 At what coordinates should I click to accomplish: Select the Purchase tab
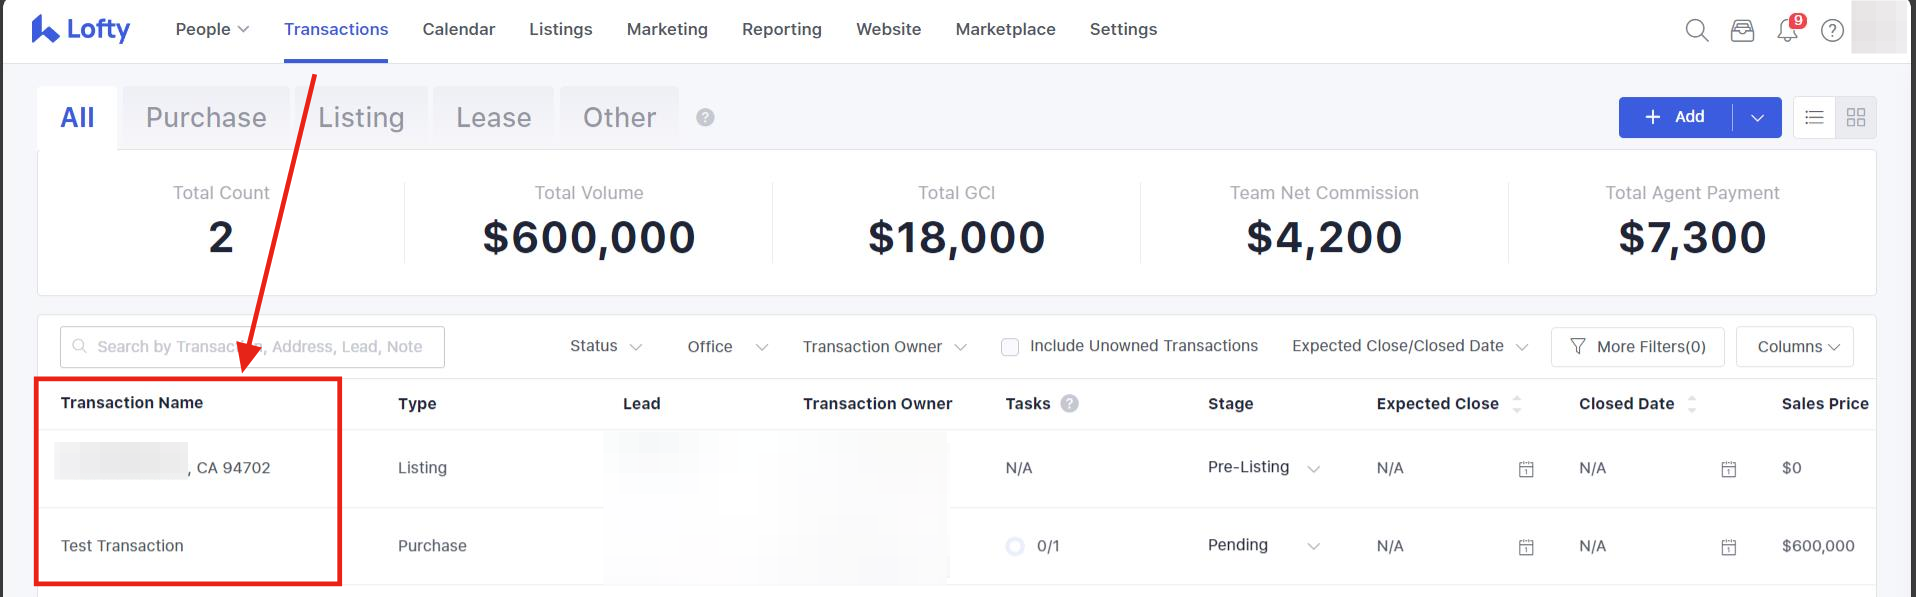(x=206, y=118)
